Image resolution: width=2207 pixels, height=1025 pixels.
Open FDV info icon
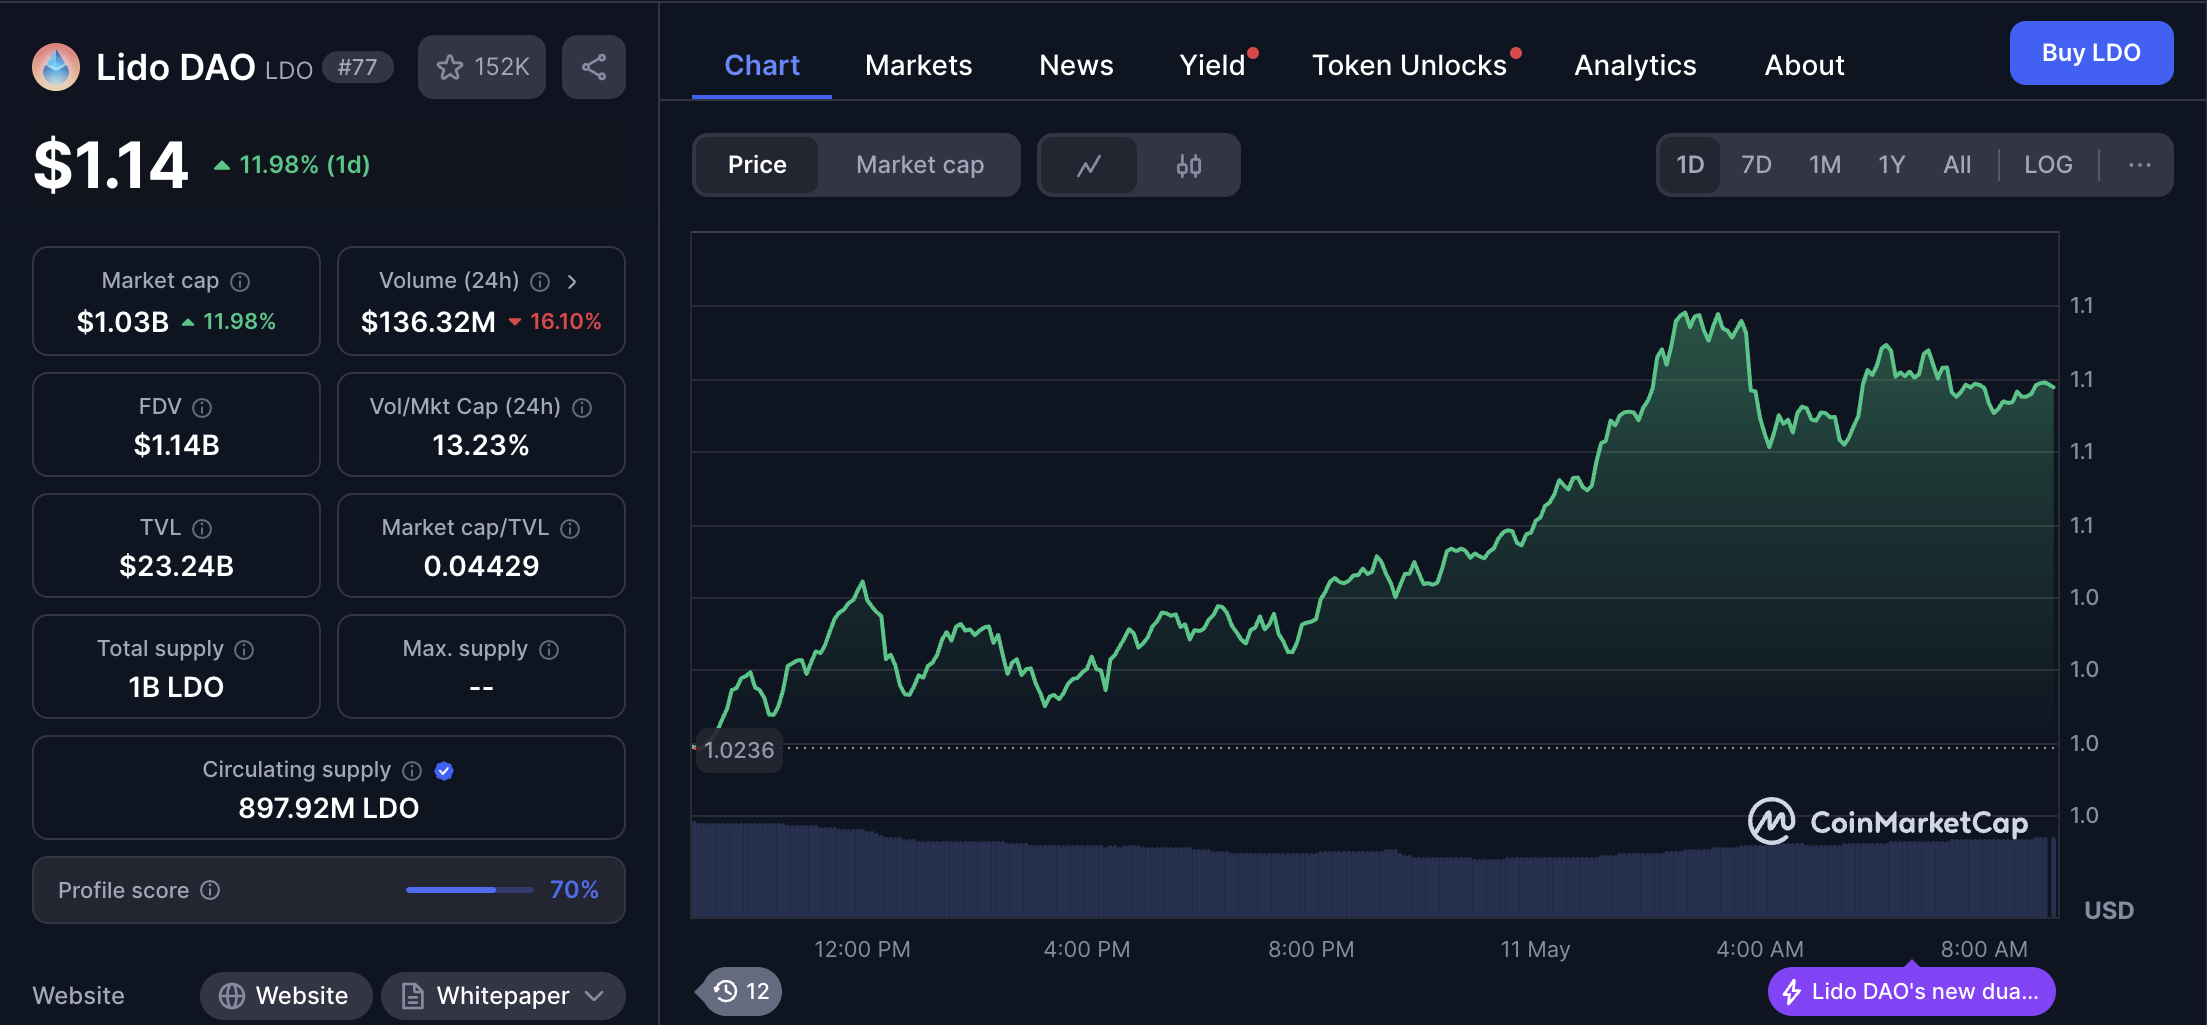coord(202,408)
